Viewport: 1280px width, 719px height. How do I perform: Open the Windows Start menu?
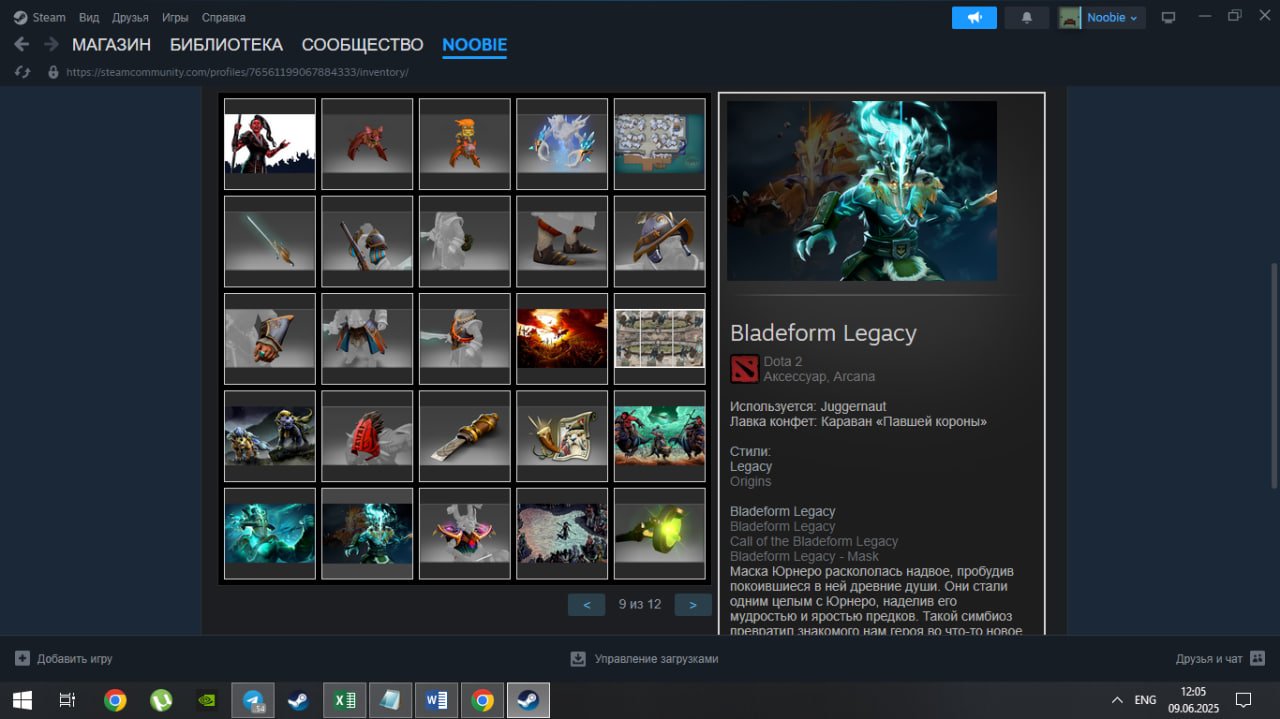coord(21,700)
